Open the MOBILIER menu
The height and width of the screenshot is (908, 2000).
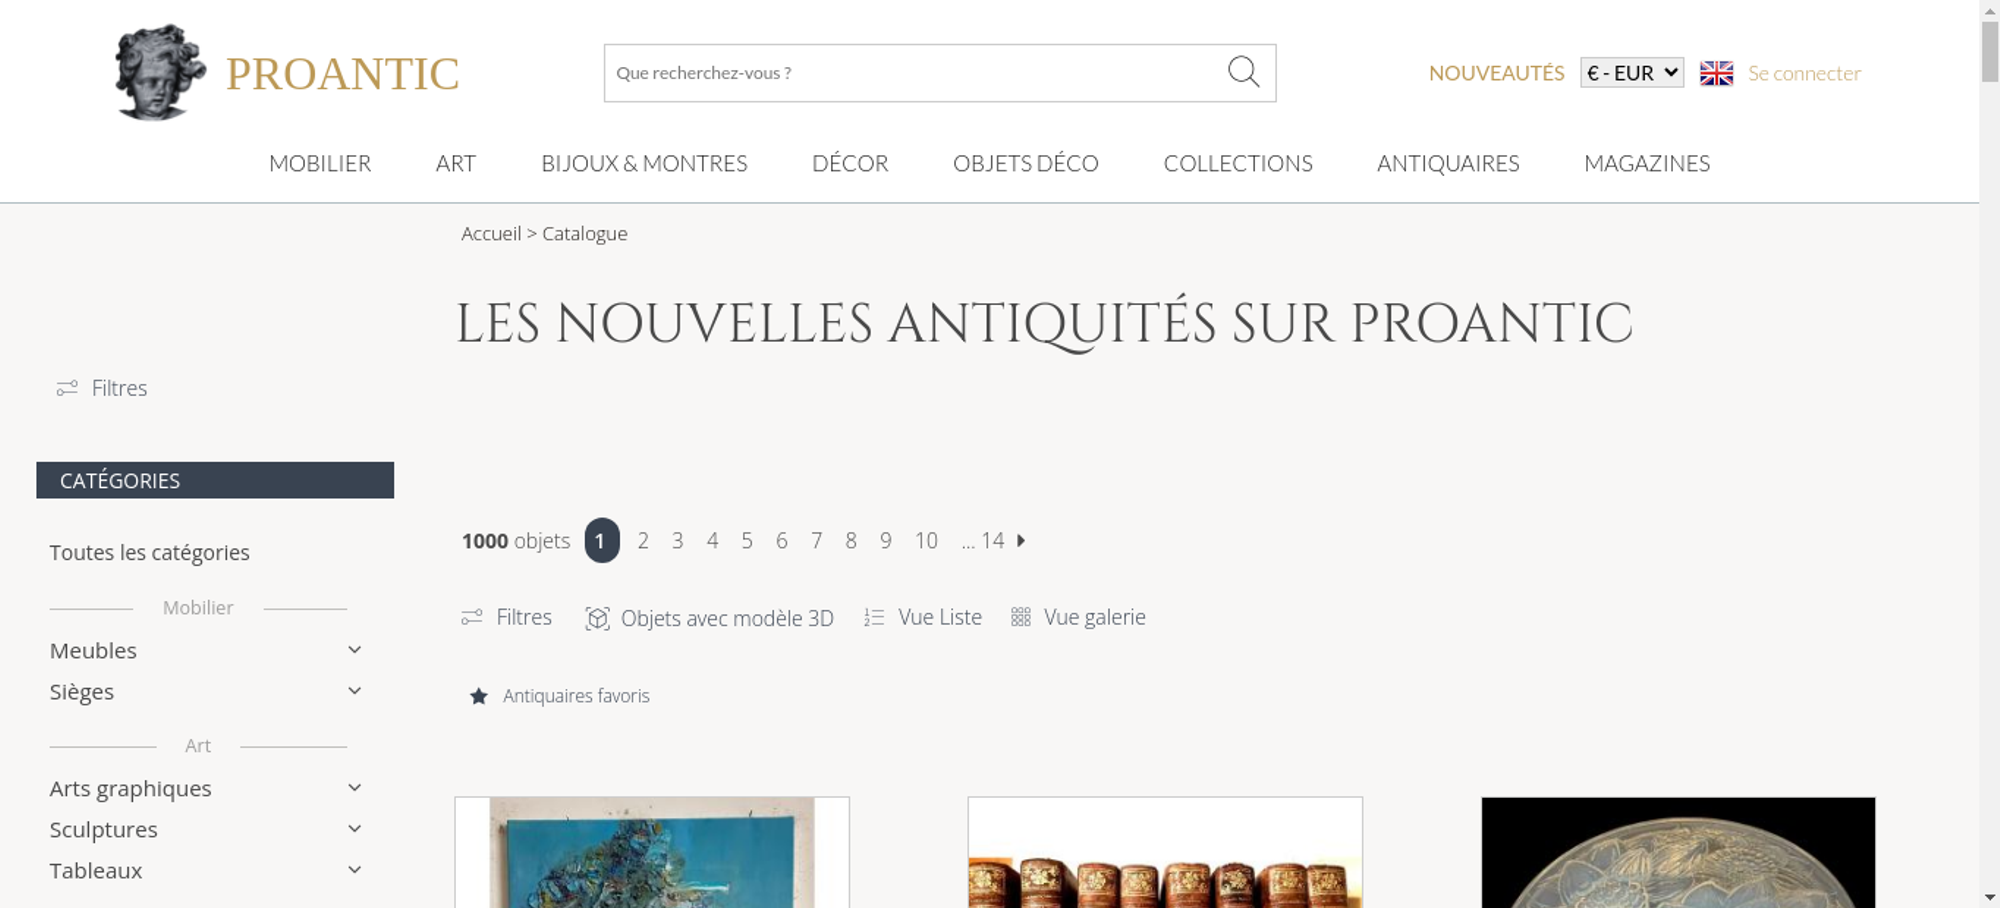pyautogui.click(x=320, y=163)
